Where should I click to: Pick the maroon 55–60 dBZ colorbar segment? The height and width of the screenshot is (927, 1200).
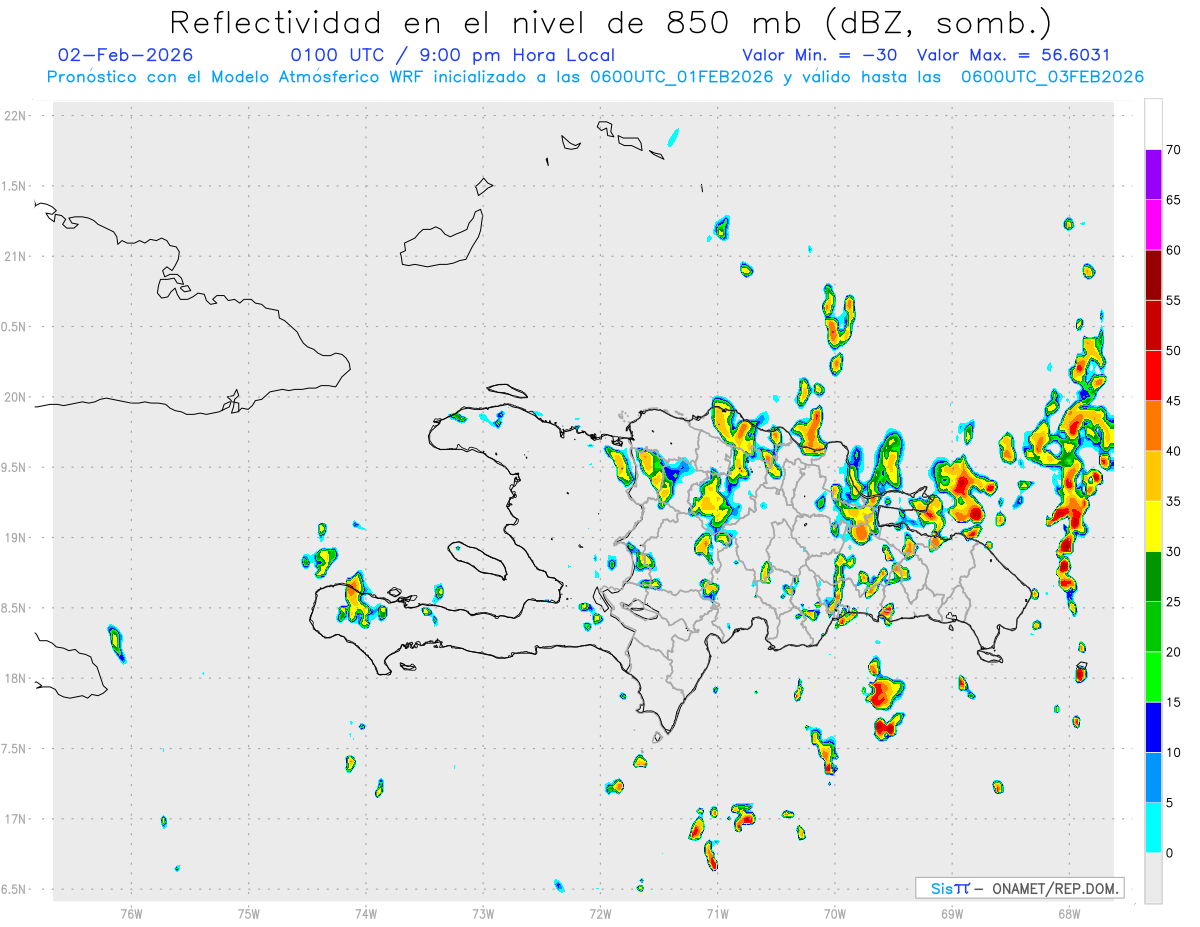(1153, 275)
